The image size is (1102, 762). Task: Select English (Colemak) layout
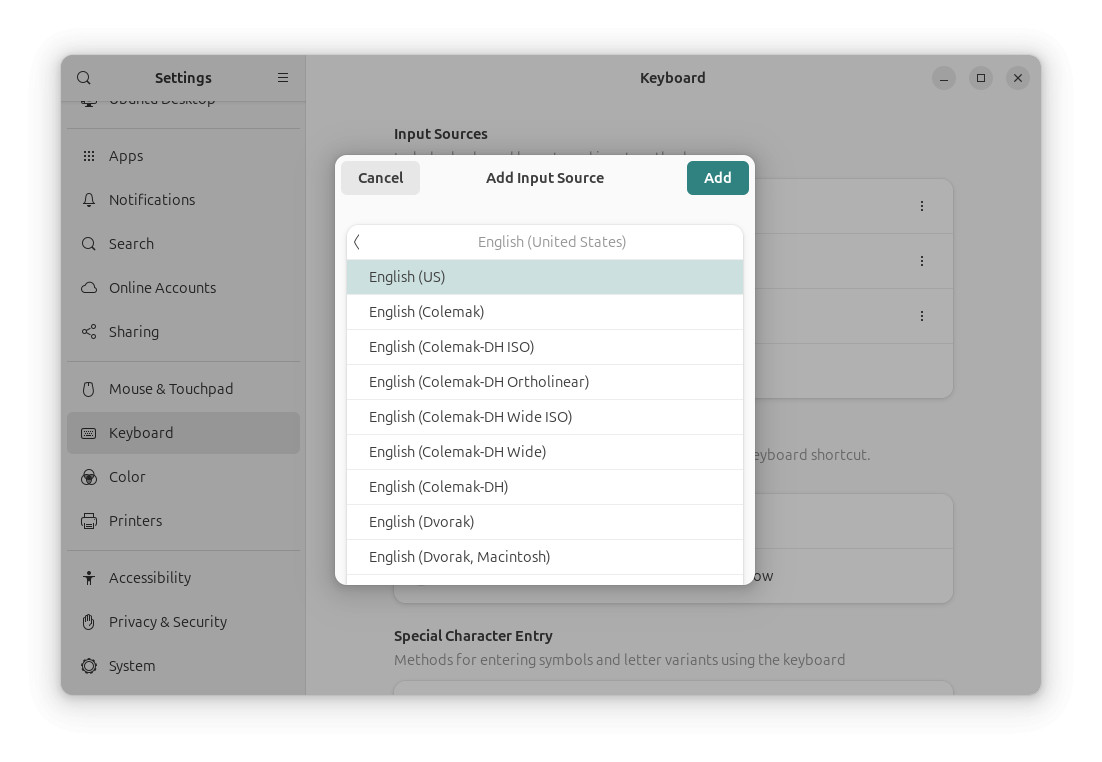[545, 312]
